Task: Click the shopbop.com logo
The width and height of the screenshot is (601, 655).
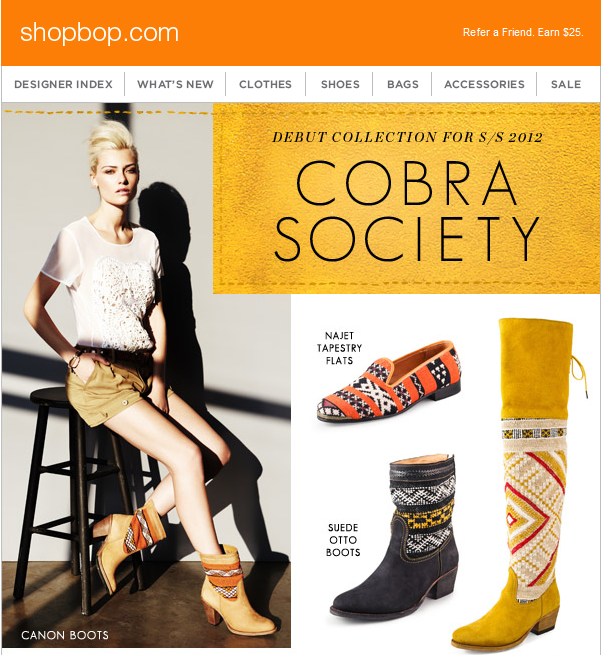Action: pyautogui.click(x=99, y=33)
